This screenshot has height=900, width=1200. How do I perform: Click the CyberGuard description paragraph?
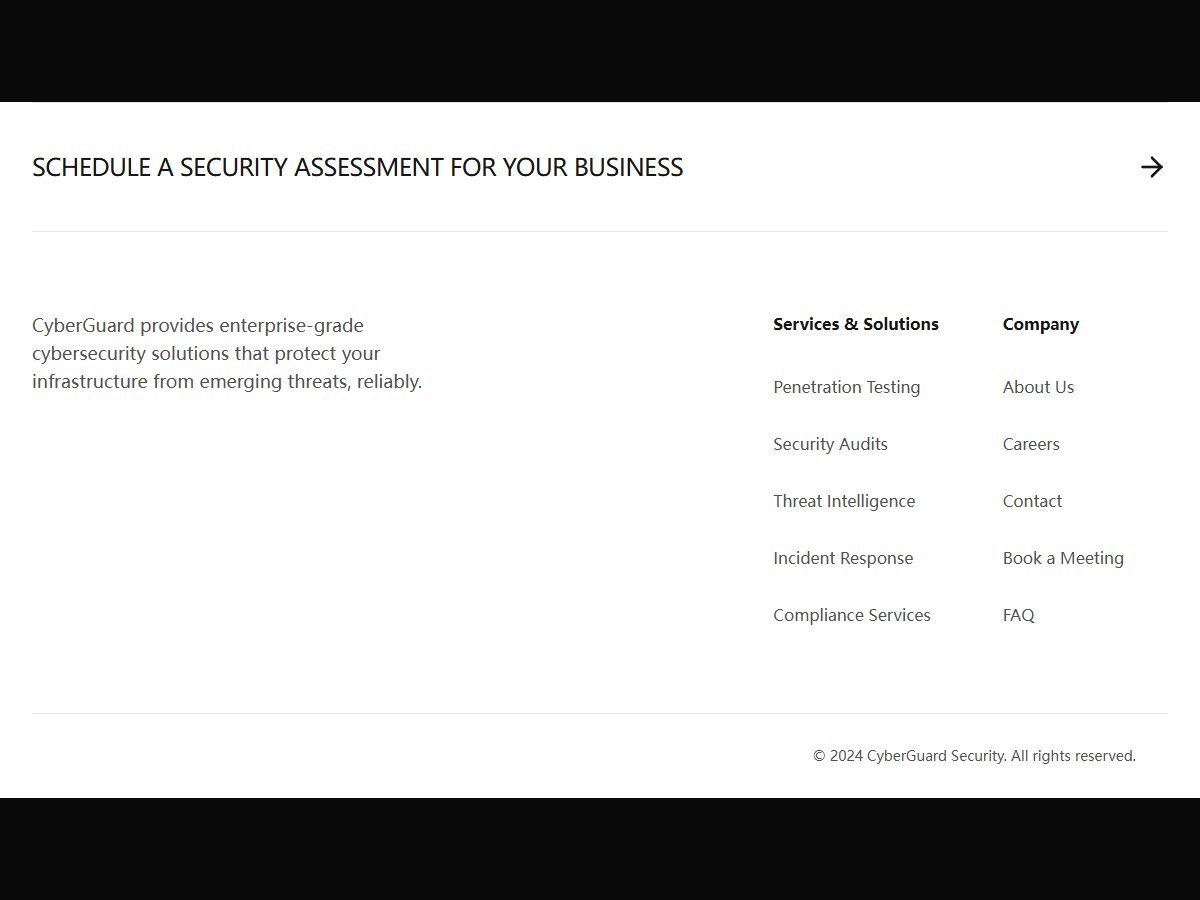pos(227,353)
